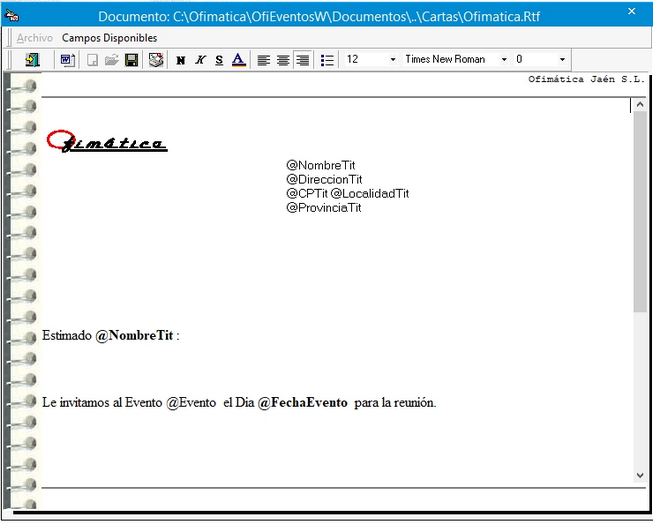653x525 pixels.
Task: Click the print icon in toolbar
Action: [156, 60]
